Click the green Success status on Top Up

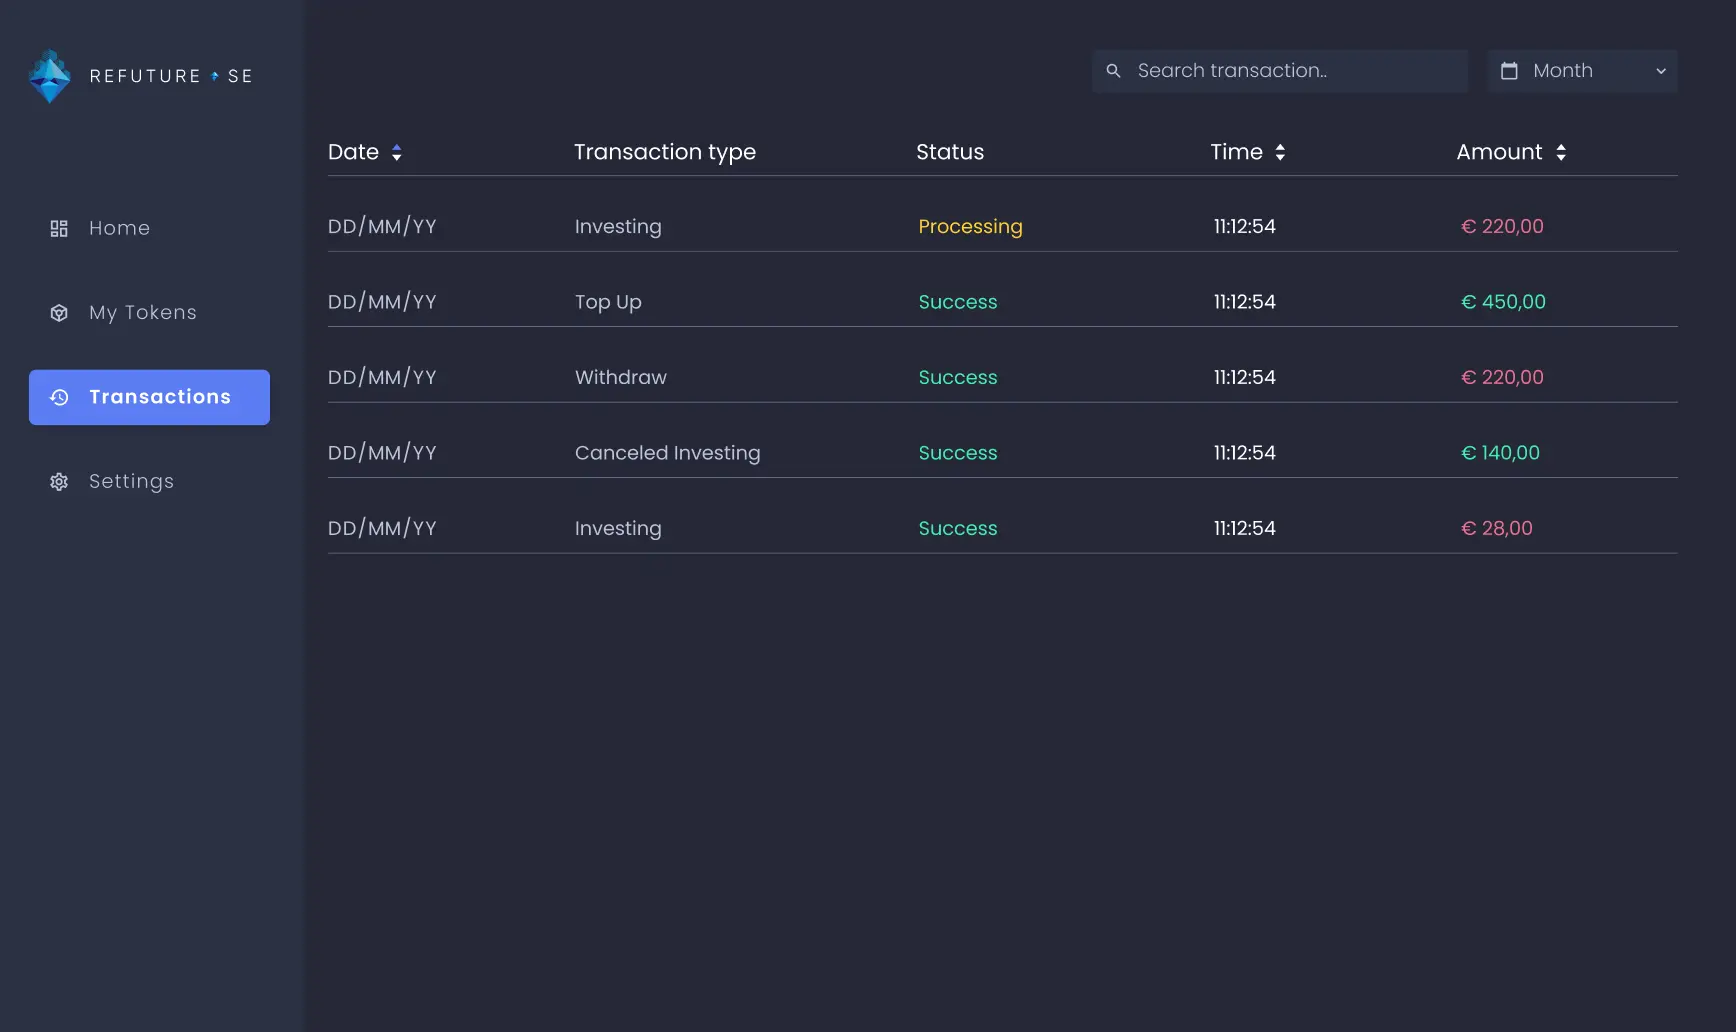957,301
